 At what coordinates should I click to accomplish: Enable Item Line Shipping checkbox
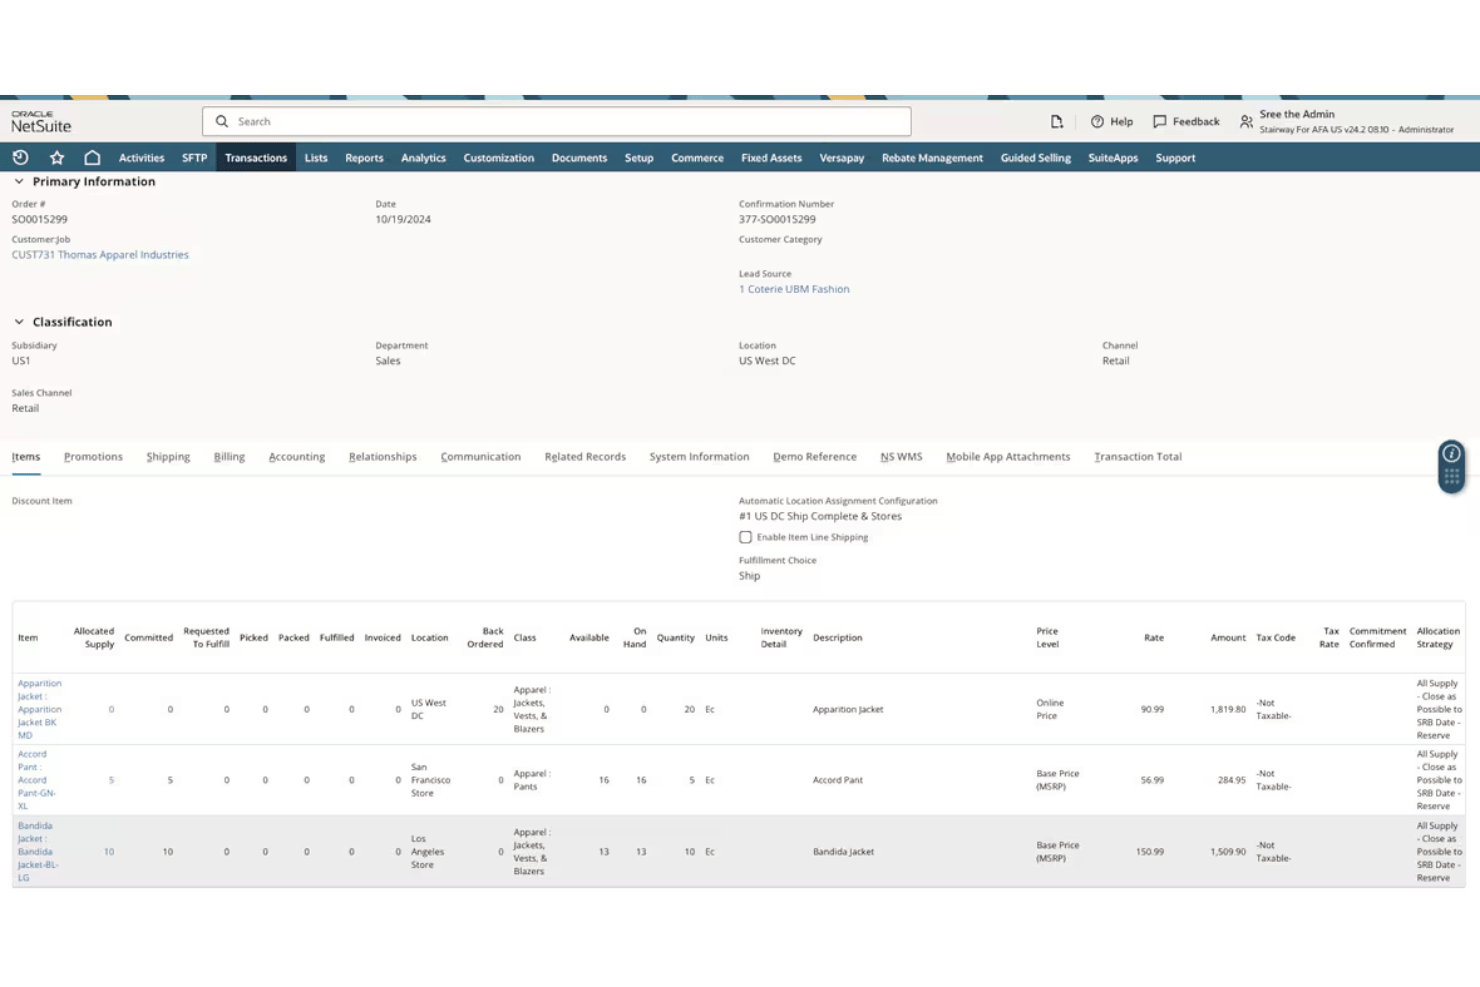pyautogui.click(x=745, y=537)
